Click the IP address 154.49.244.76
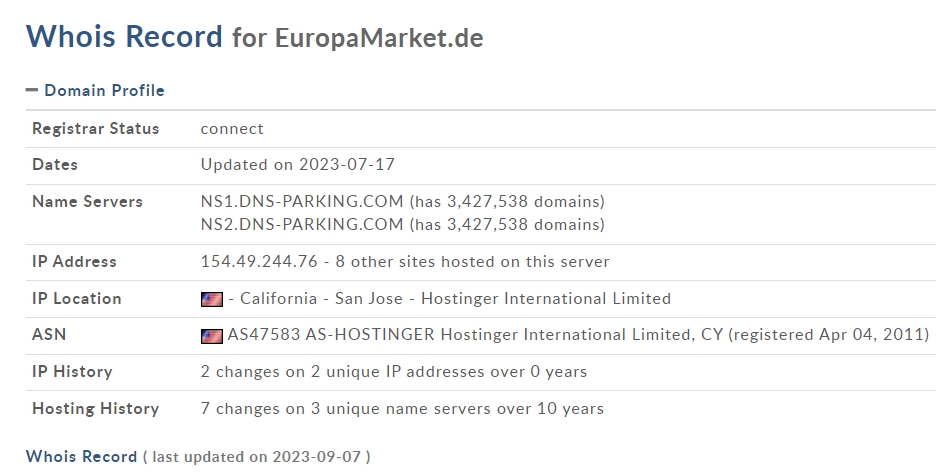Screen dimensions: 936x473 259,261
